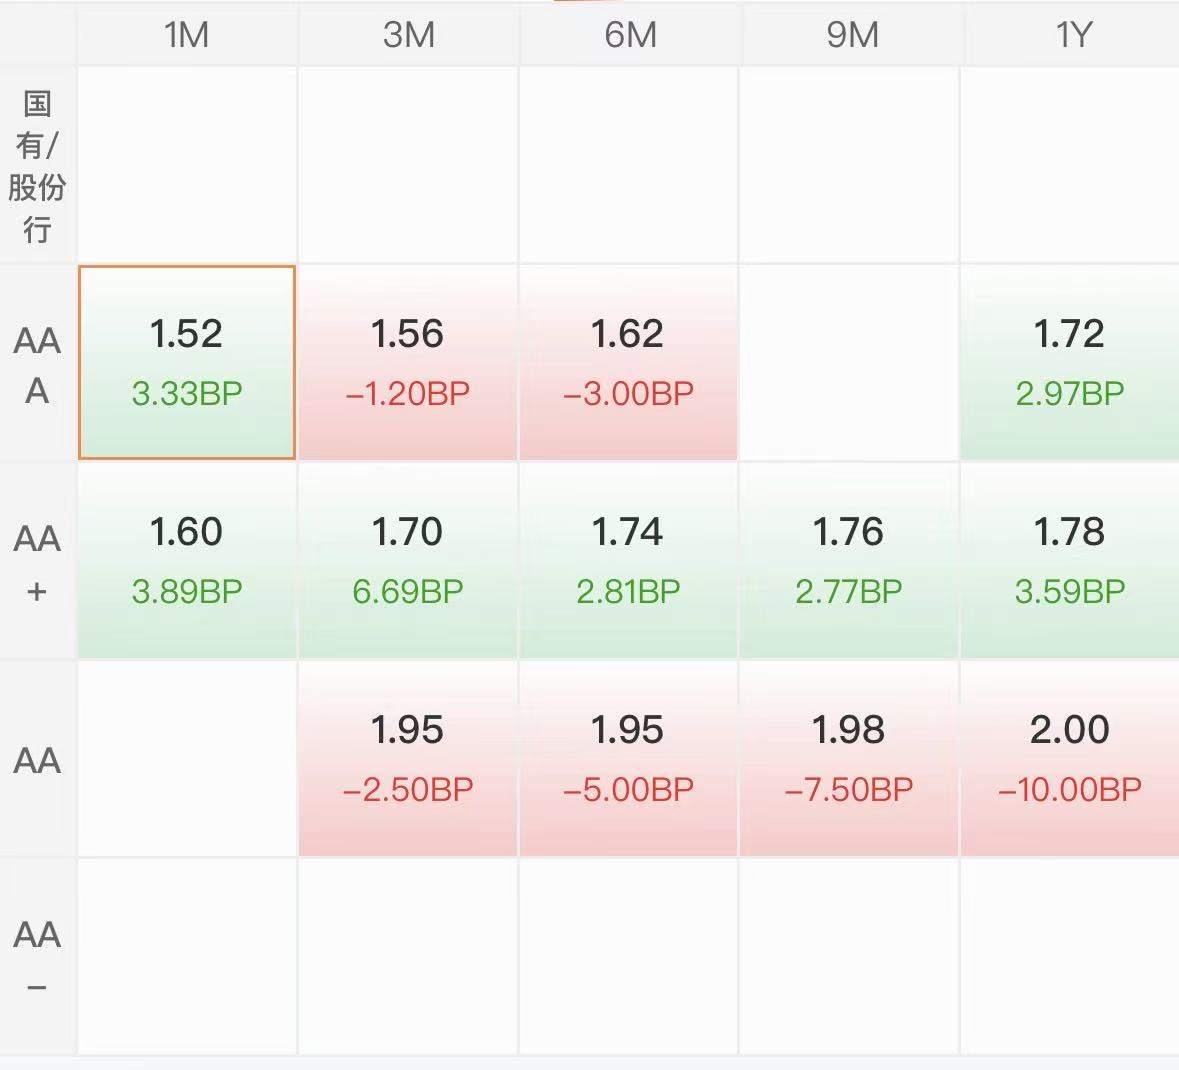Select the AA- rating row label
The image size is (1179, 1070).
click(37, 958)
